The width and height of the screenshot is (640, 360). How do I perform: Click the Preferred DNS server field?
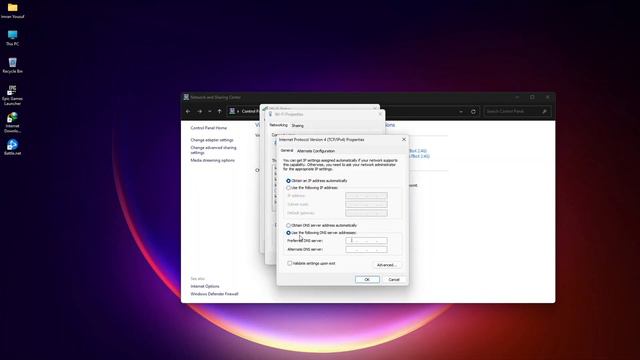[x=367, y=240]
